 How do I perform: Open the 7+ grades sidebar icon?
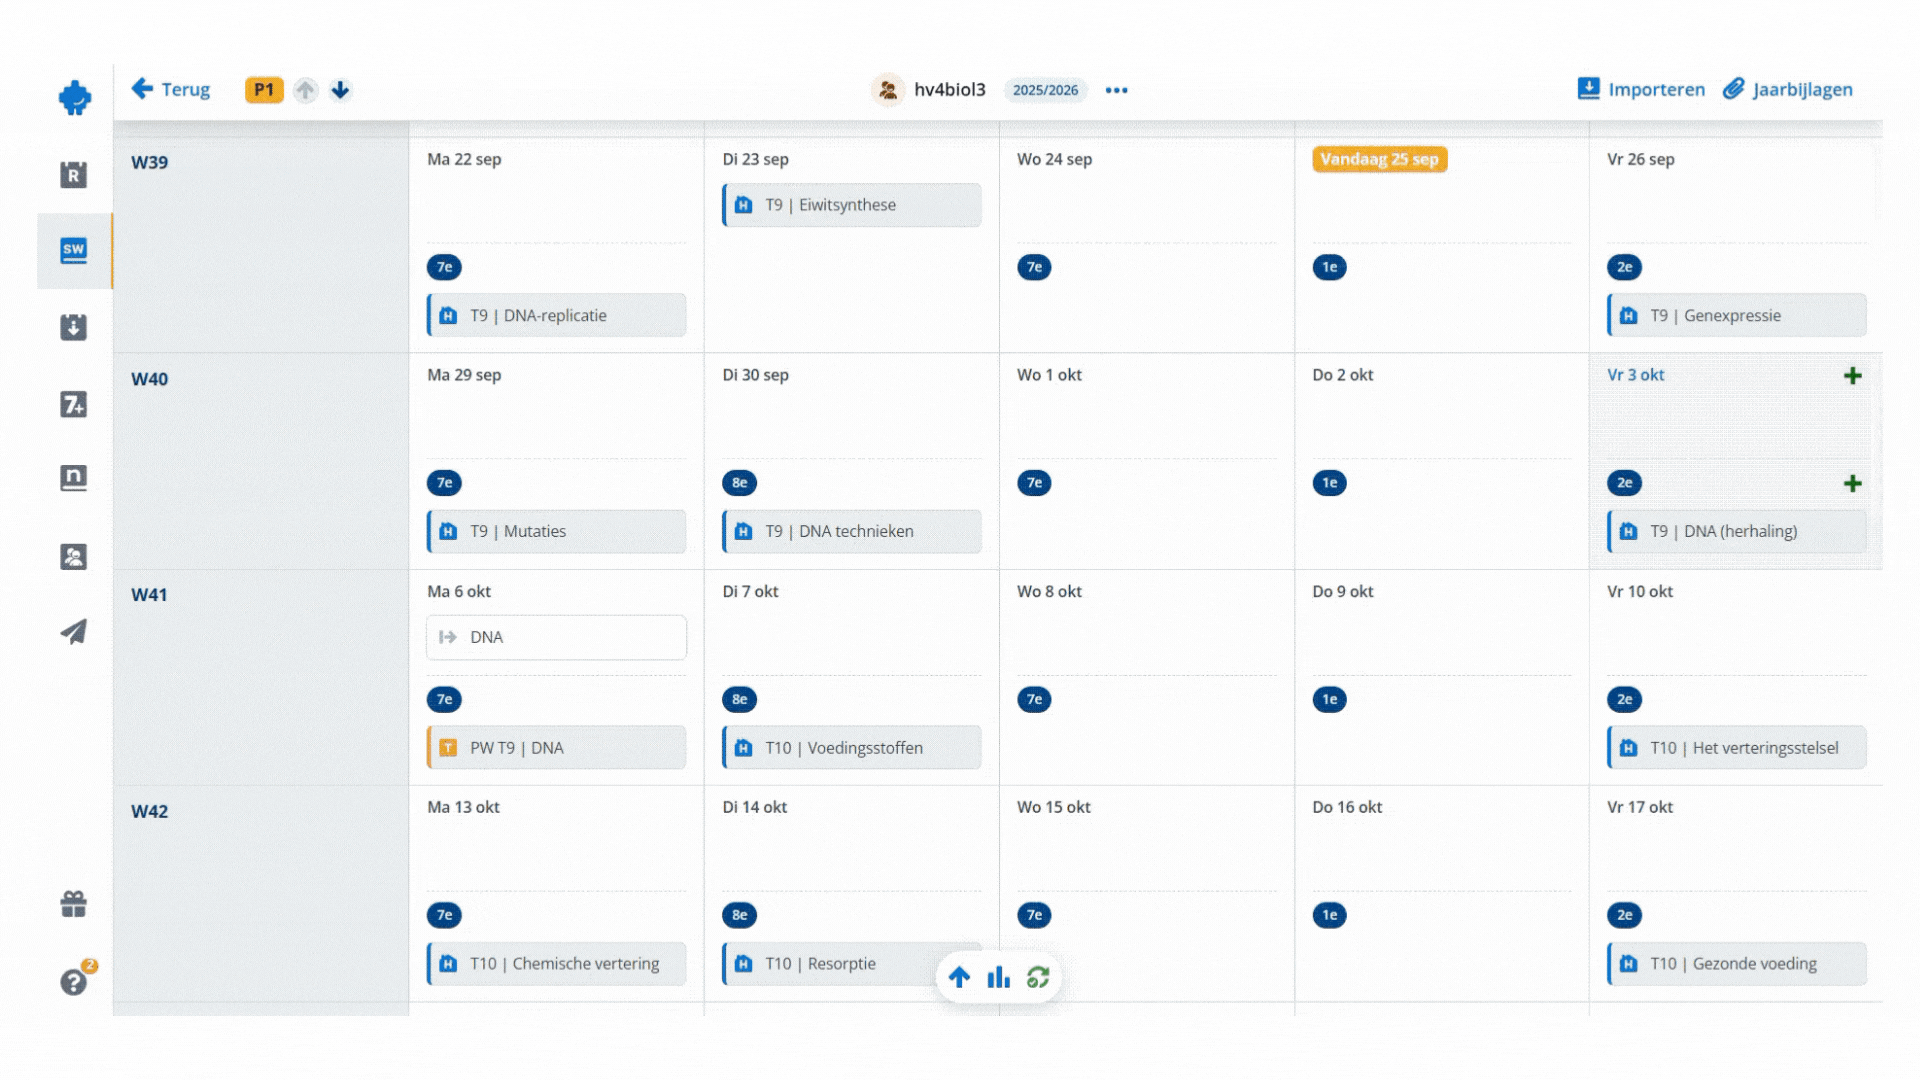pyautogui.click(x=74, y=404)
